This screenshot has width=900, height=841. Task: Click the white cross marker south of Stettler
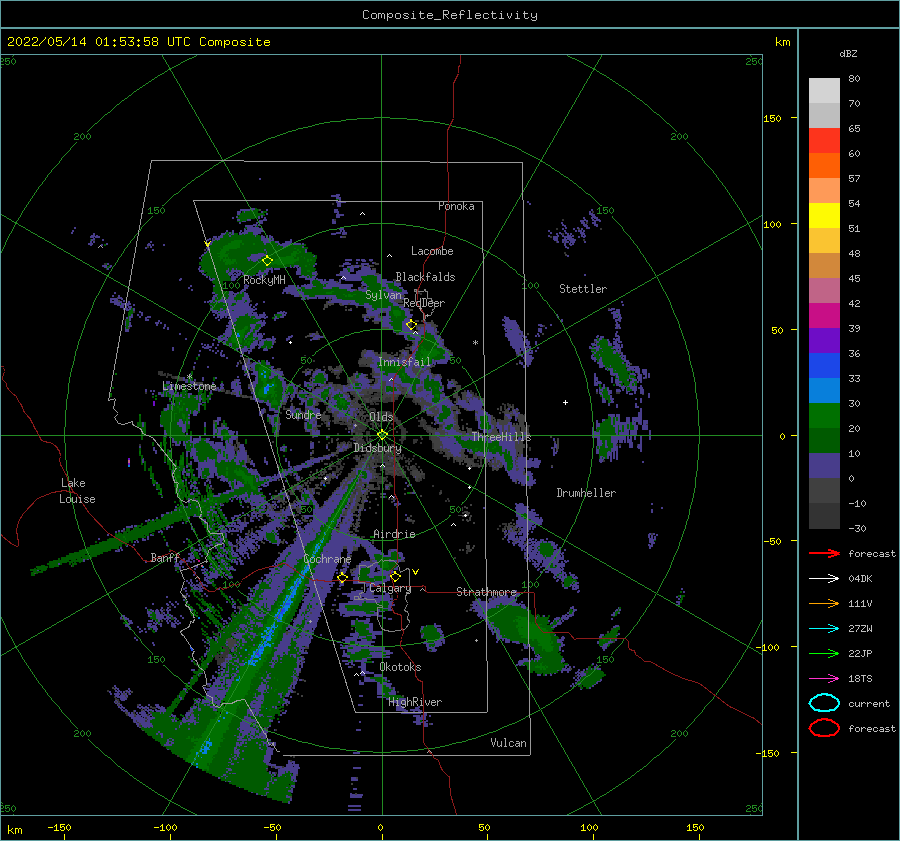[565, 402]
